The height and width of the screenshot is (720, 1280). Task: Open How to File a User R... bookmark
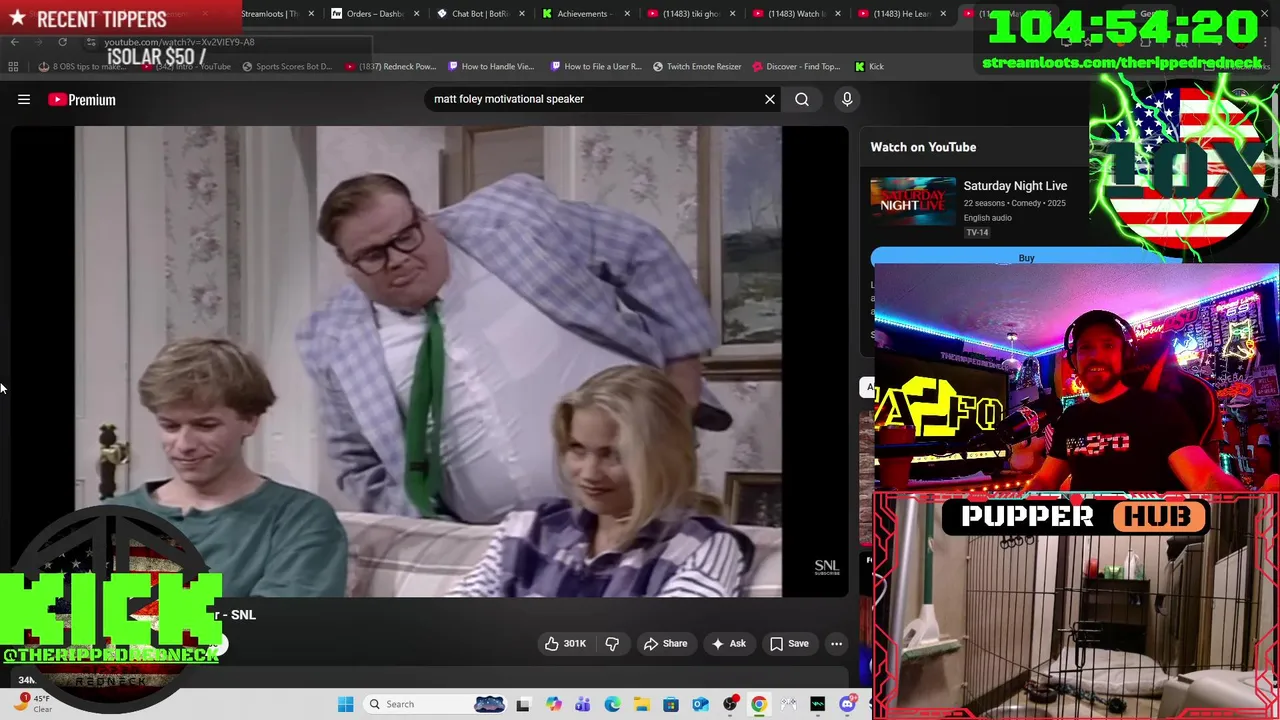click(596, 67)
